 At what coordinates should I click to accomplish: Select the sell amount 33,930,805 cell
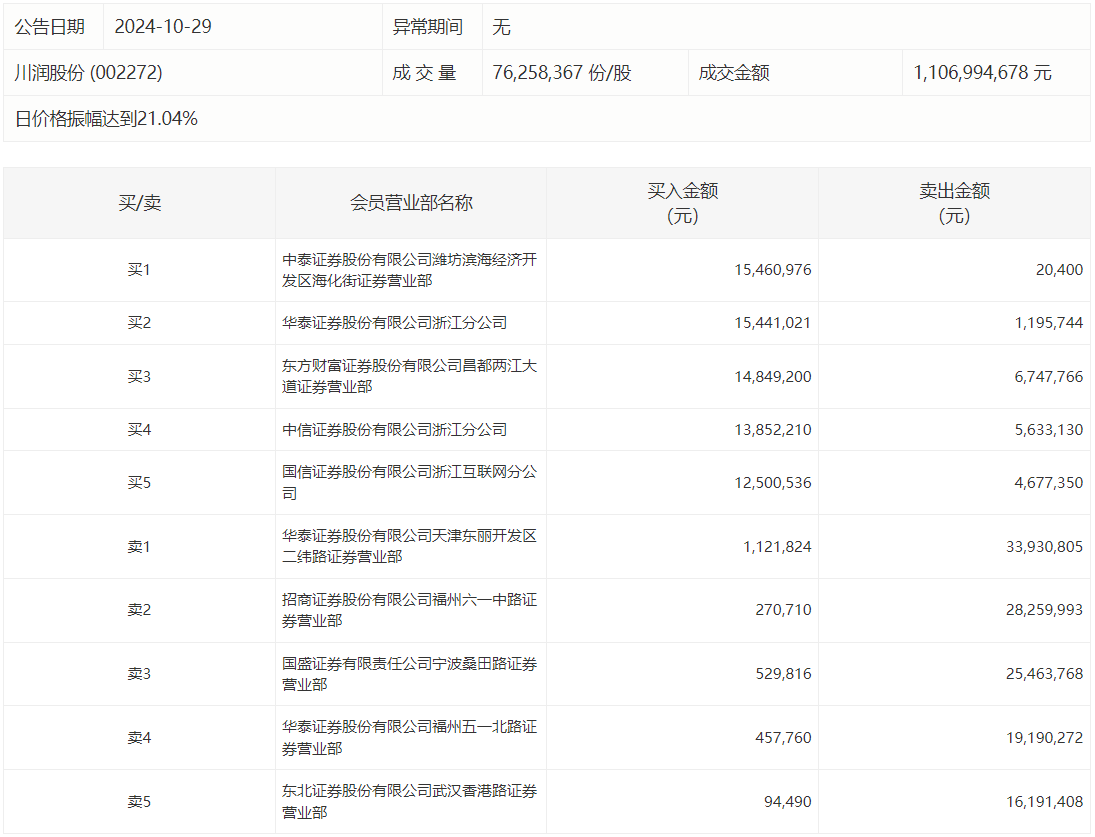point(1036,547)
